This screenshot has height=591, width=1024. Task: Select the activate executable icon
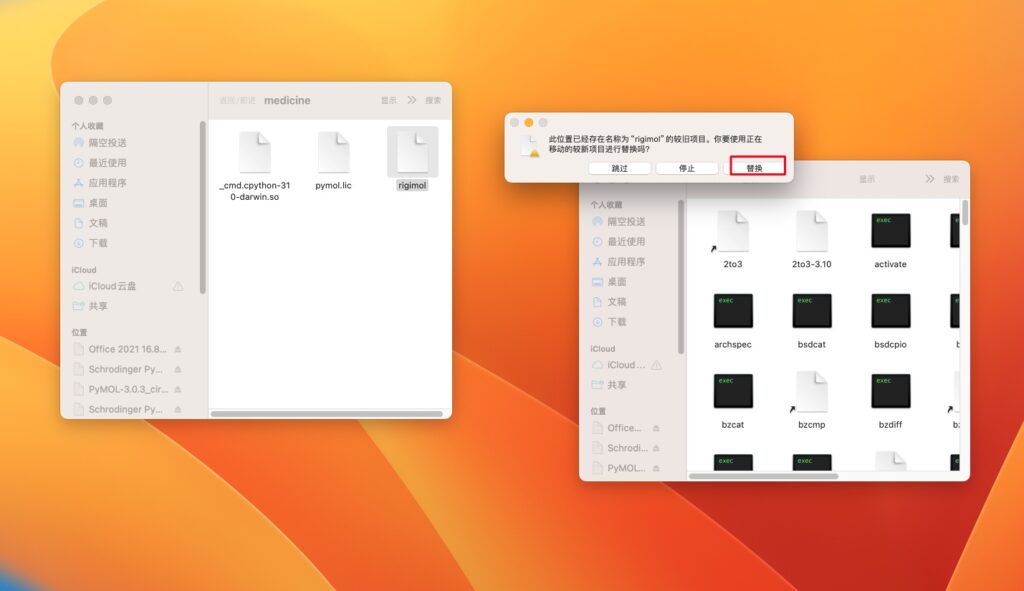click(x=889, y=230)
